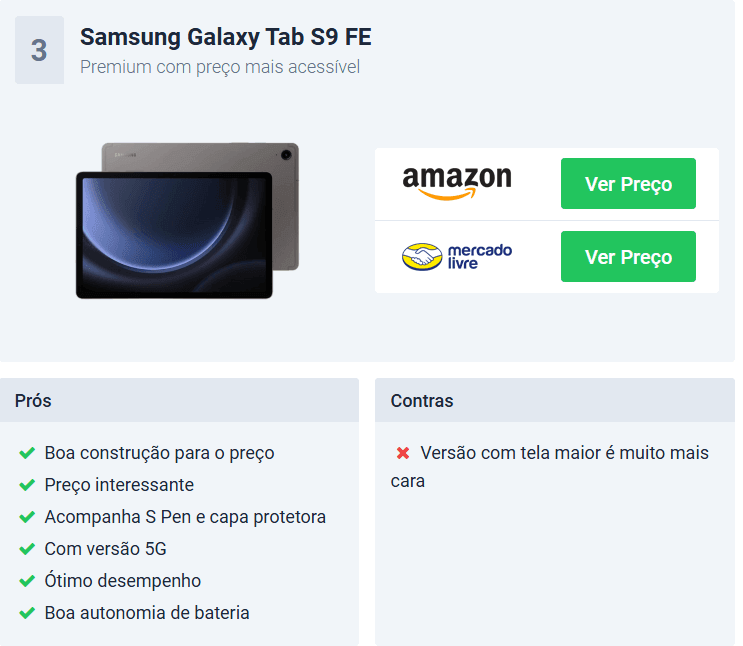Click the text Acompanha S Pen e capa protetora

coord(185,517)
